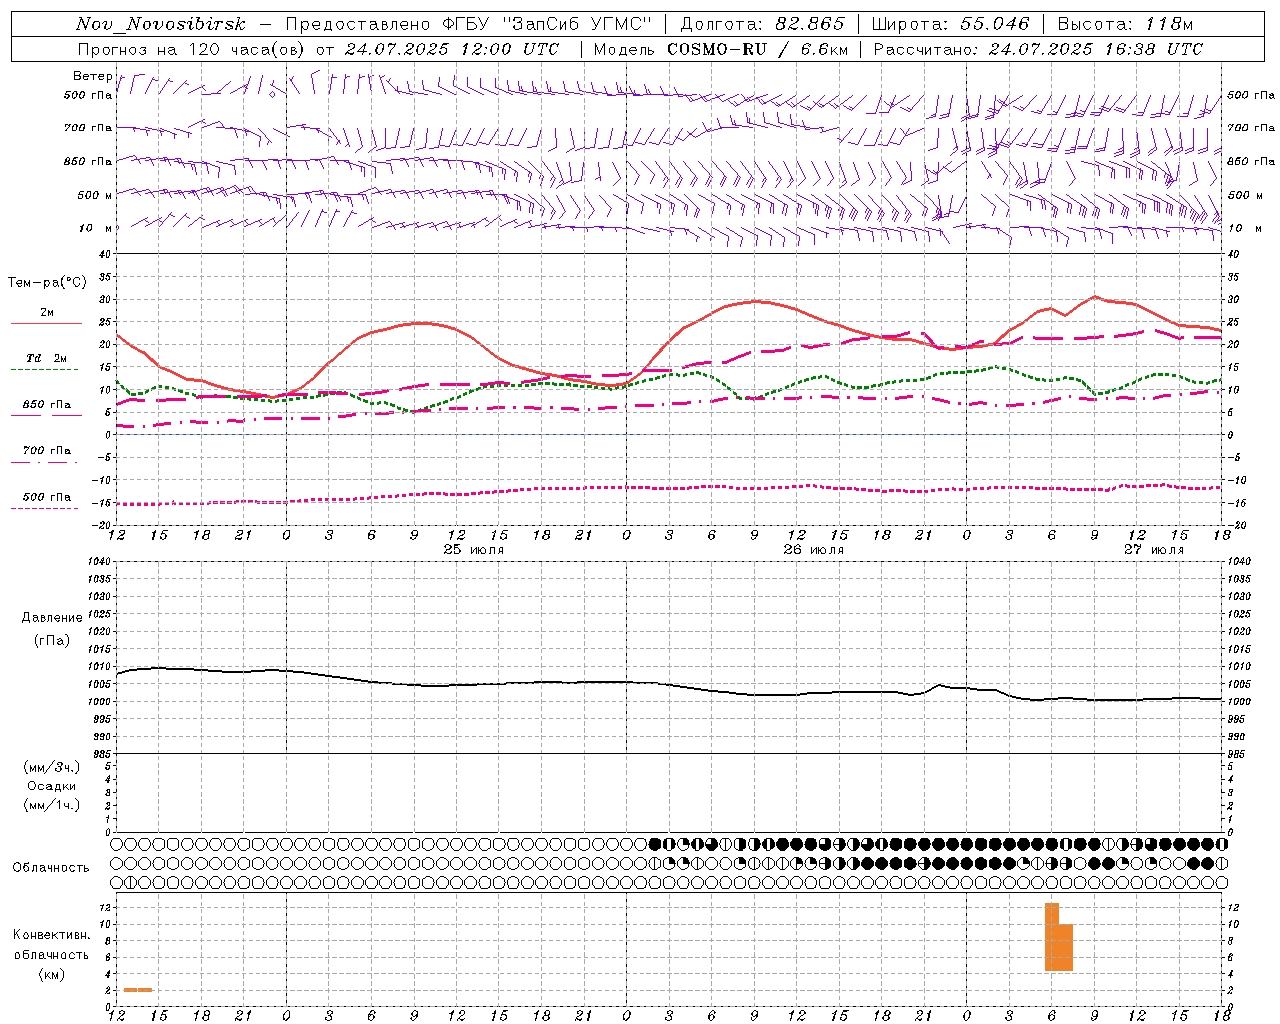Click the small orange bar near 2 km

(x=138, y=990)
